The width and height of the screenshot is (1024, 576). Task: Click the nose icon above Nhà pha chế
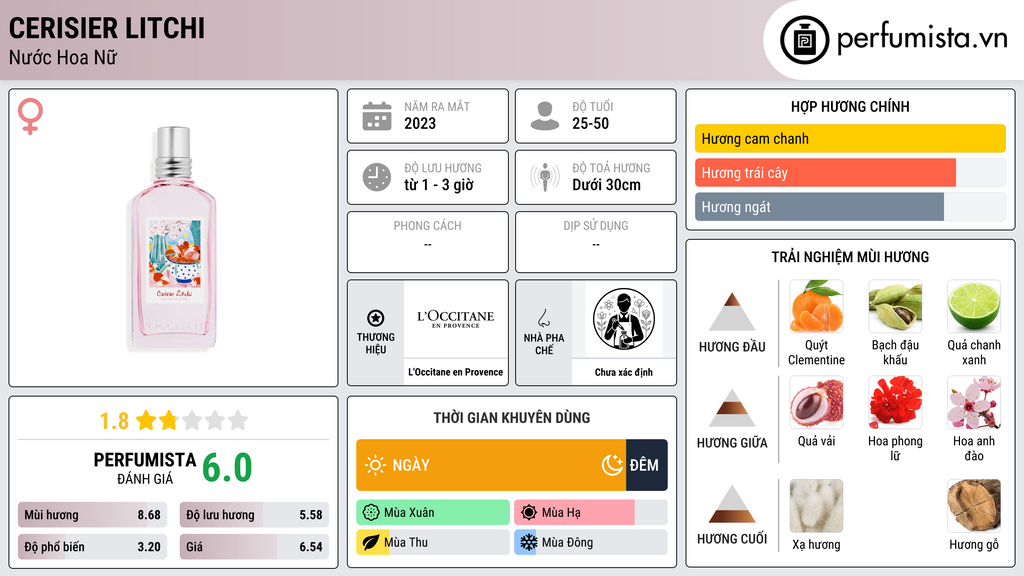543,318
